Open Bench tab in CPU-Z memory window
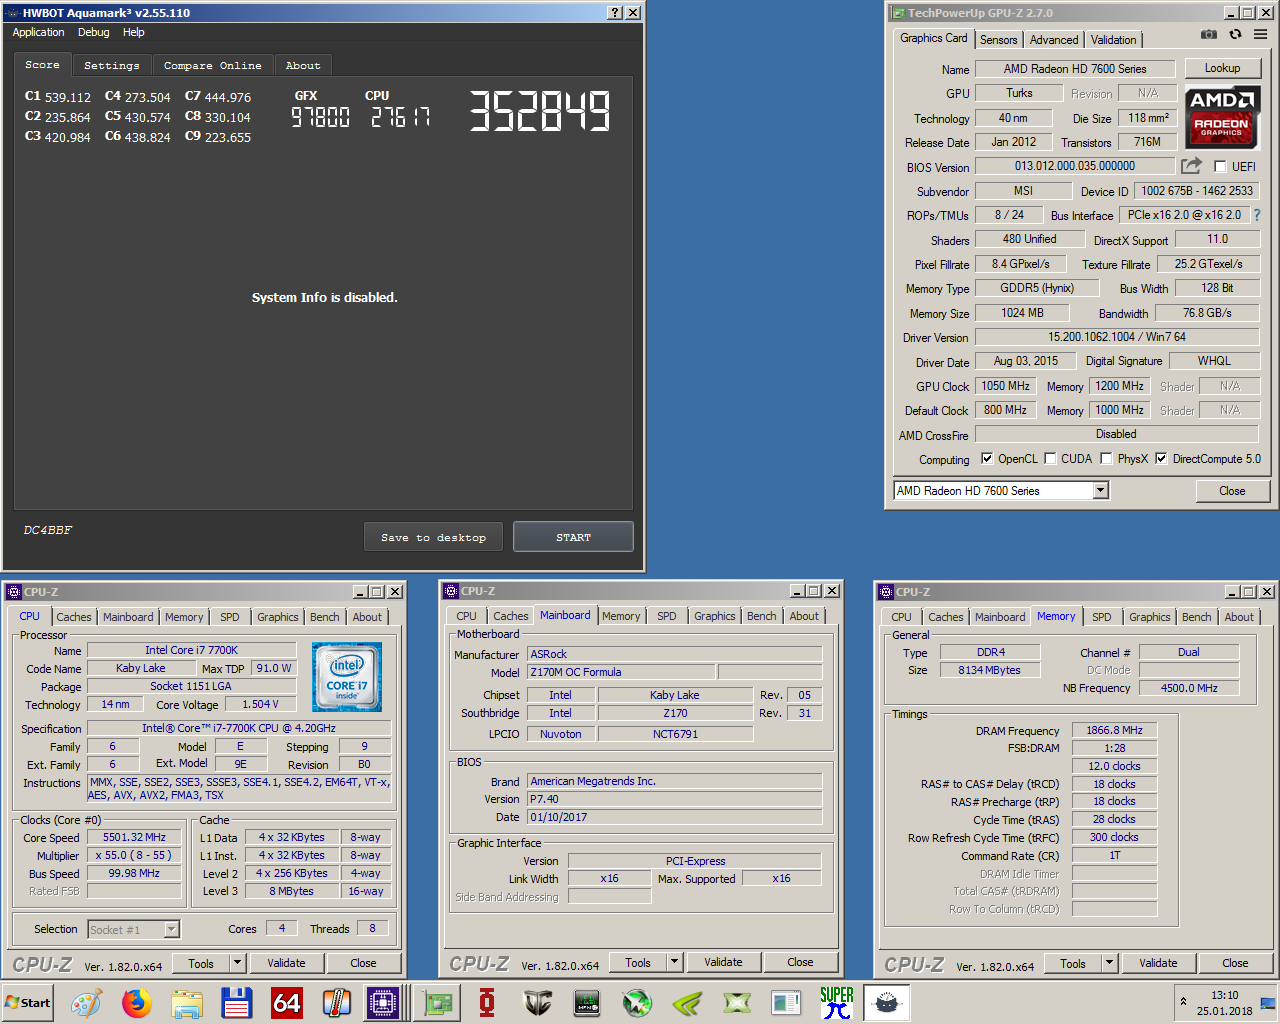The width and height of the screenshot is (1280, 1024). (x=1196, y=617)
